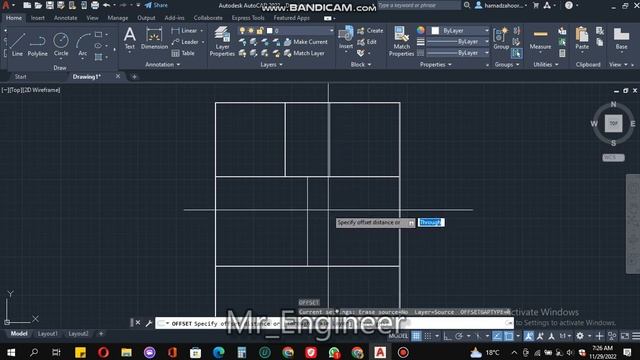
Task: Select the Line draw tool
Action: pos(17,44)
